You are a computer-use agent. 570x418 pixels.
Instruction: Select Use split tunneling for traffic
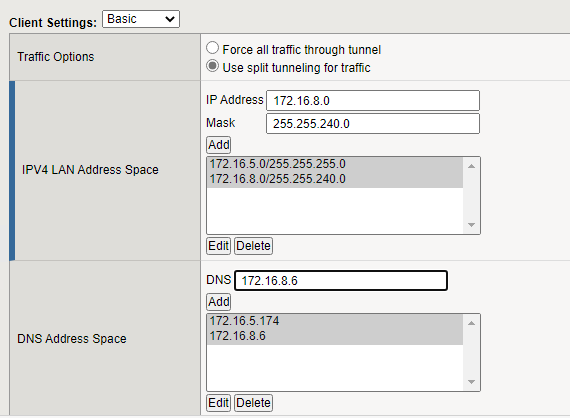[212, 66]
